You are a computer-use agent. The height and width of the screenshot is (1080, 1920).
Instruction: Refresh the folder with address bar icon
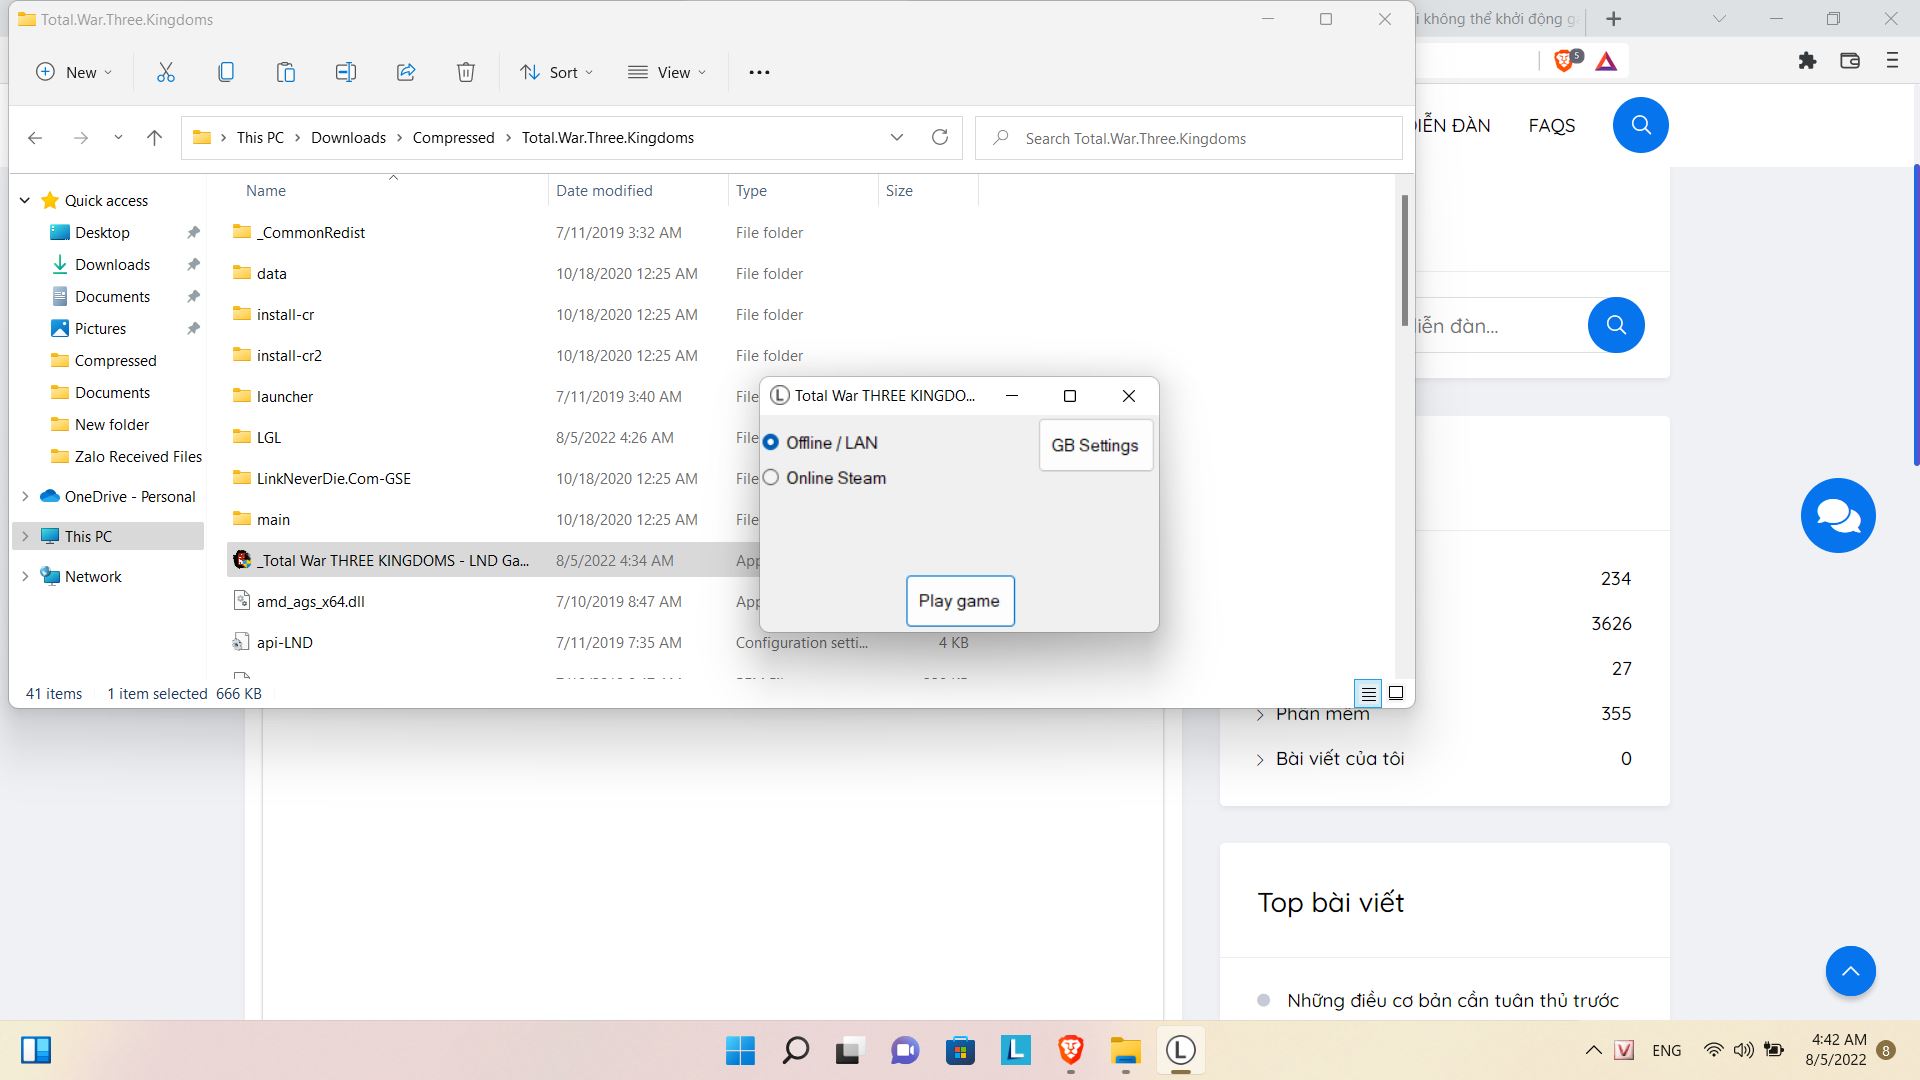point(939,138)
